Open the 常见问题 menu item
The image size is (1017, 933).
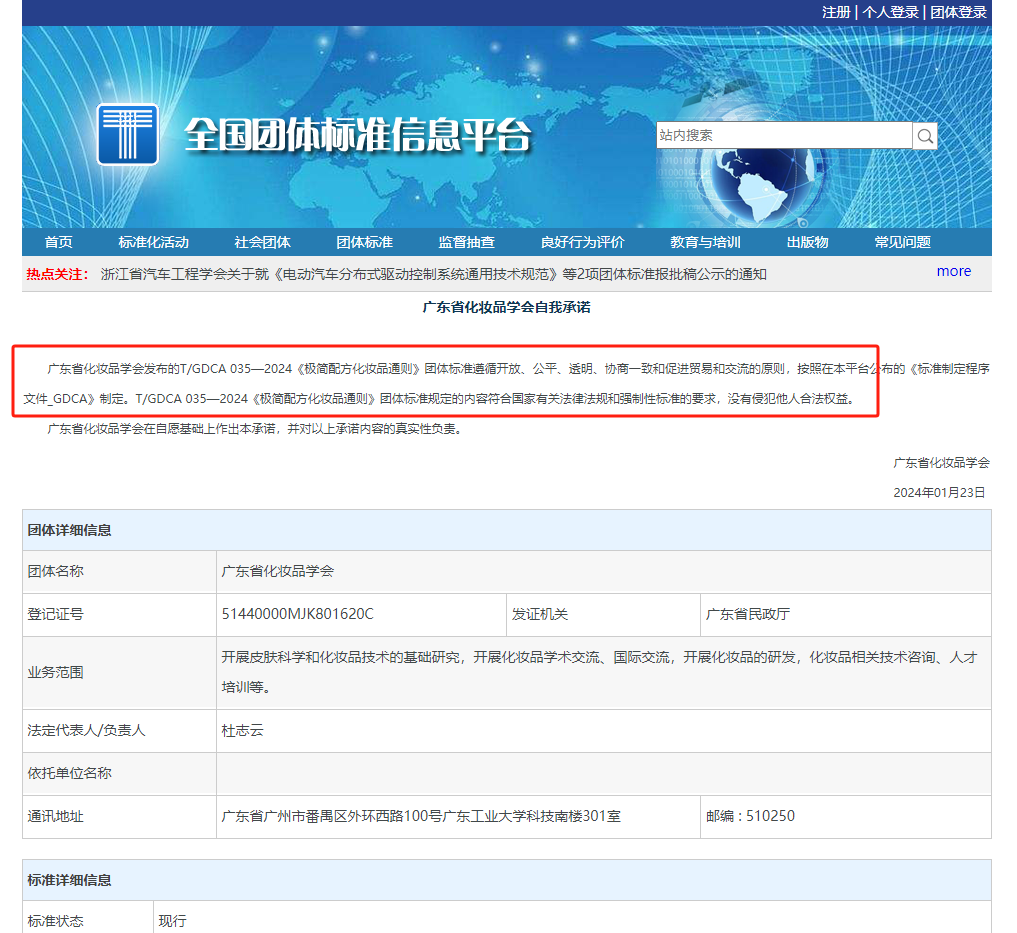point(902,242)
